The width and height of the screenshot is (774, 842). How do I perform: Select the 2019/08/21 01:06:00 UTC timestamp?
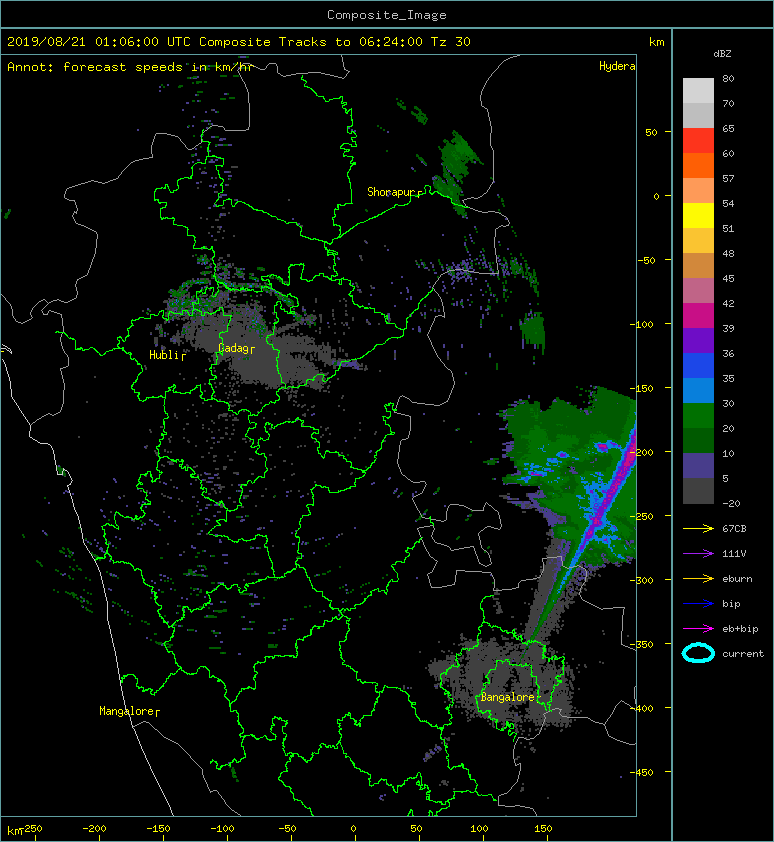[x=99, y=42]
